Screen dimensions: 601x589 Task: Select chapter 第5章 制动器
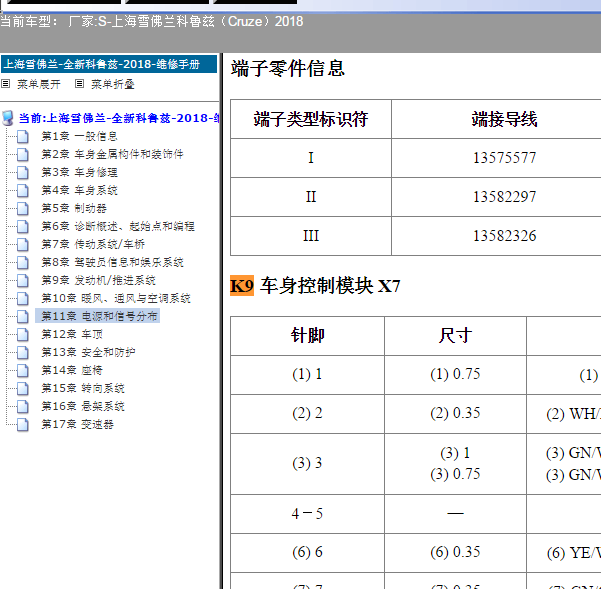[x=74, y=208]
